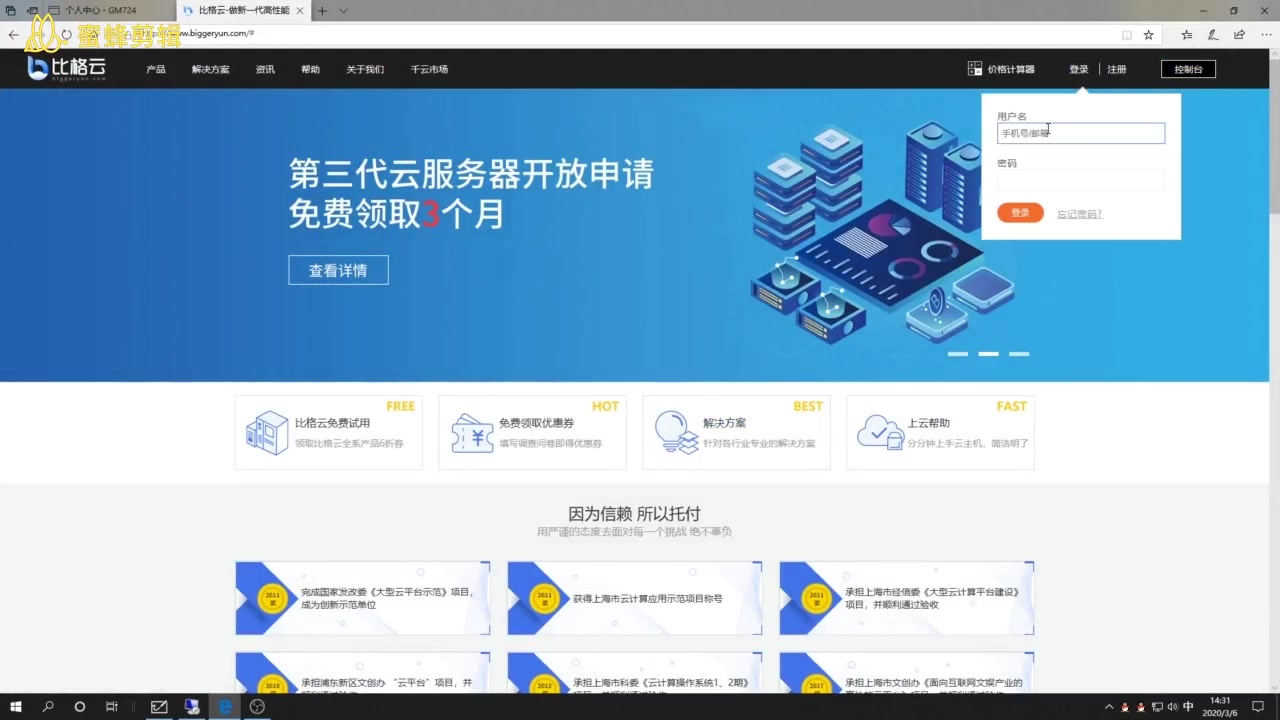Click the 大型云平台示范 achievement card
The image size is (1280, 720).
pyautogui.click(x=363, y=598)
